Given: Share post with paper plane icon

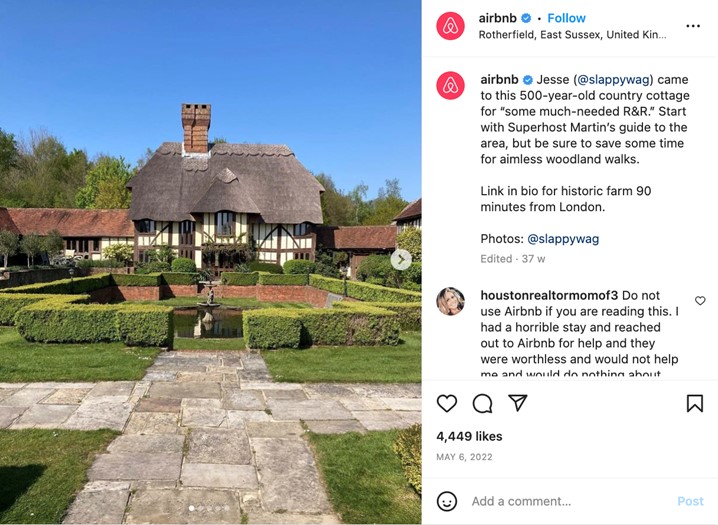Looking at the screenshot, I should [x=518, y=403].
